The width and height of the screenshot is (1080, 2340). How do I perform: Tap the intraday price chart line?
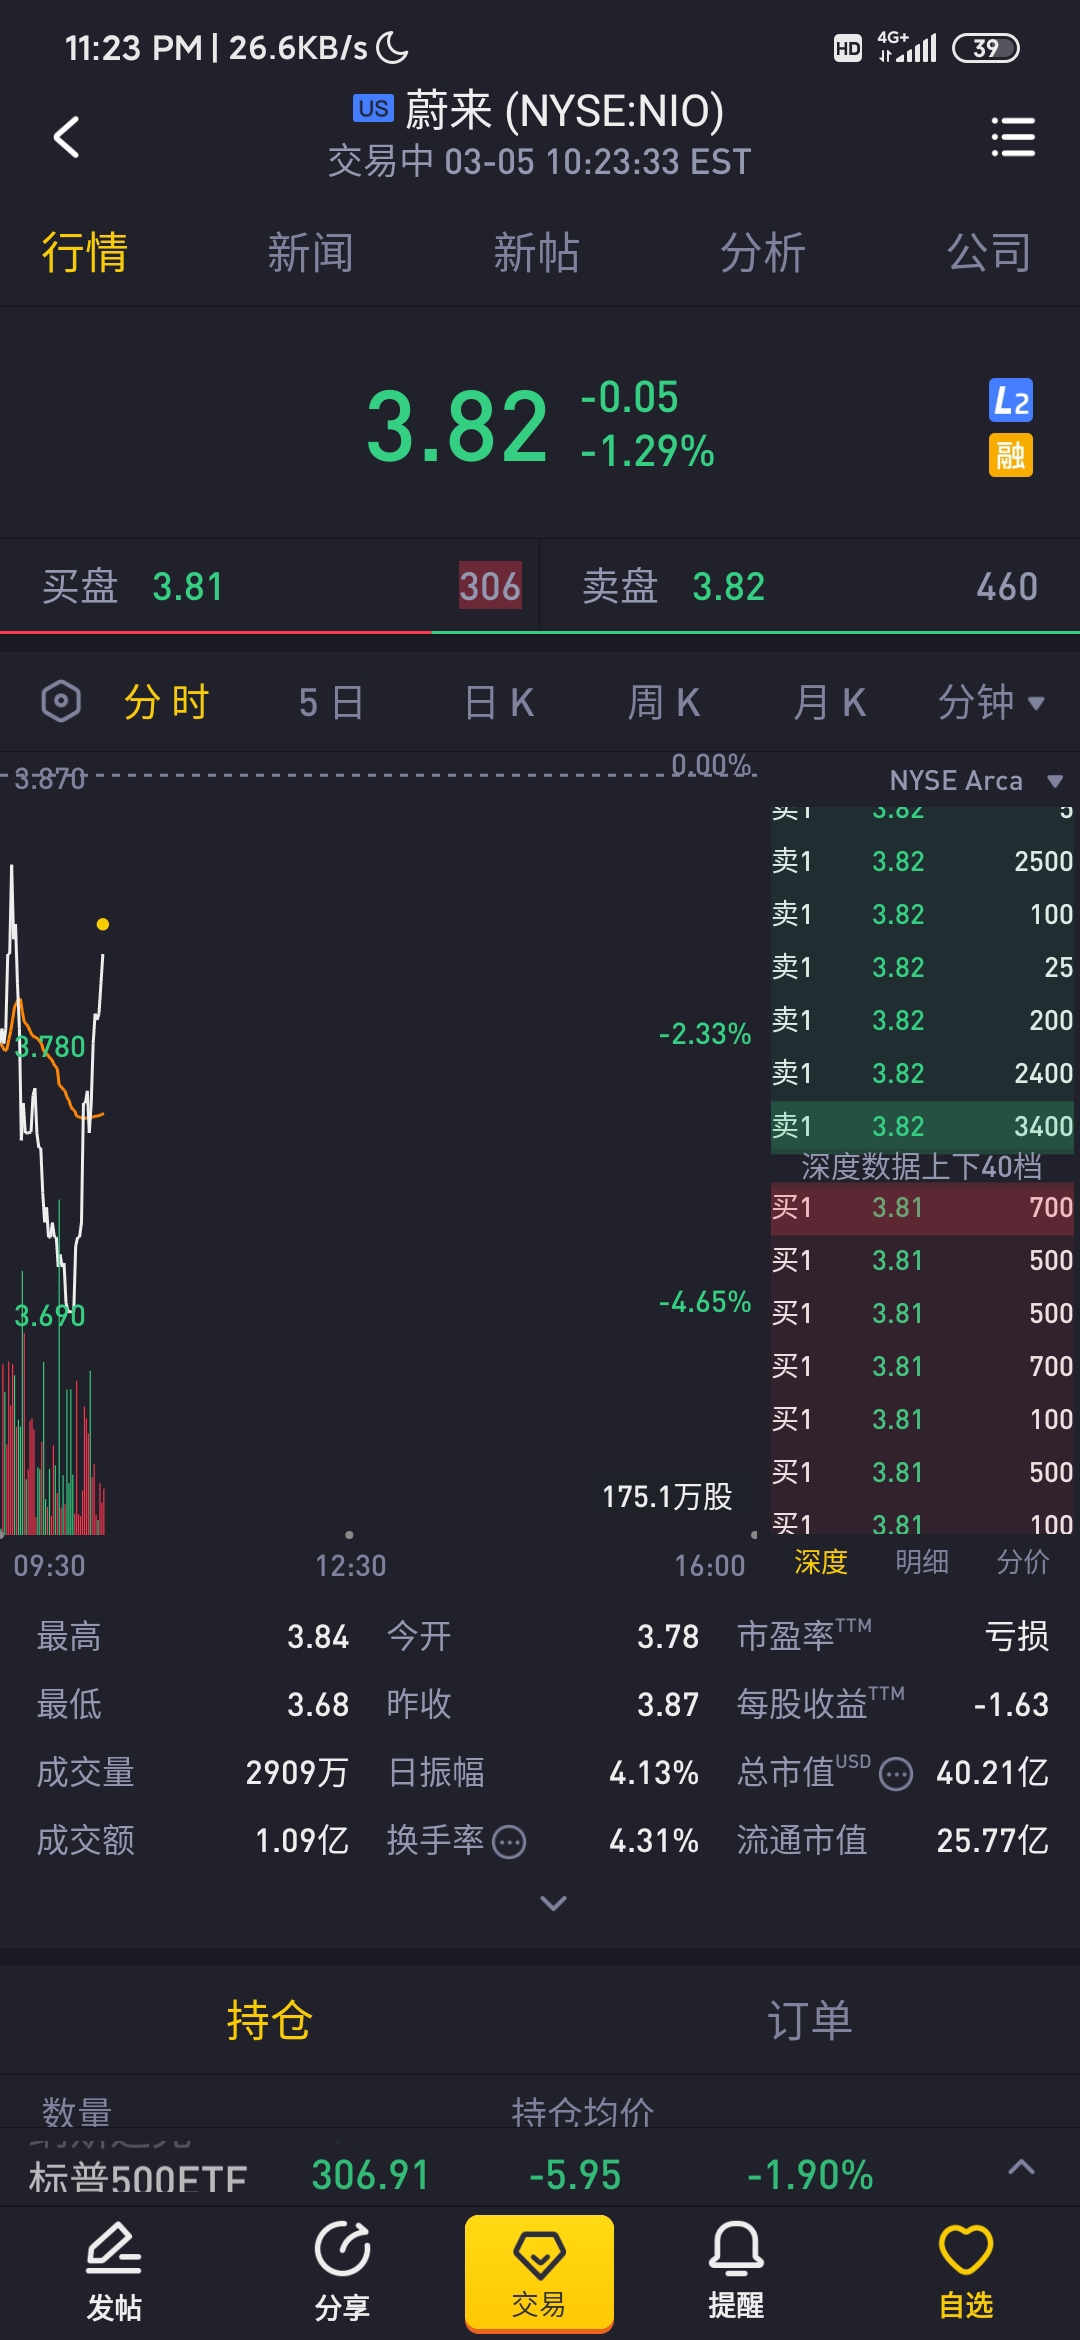(x=52, y=1090)
